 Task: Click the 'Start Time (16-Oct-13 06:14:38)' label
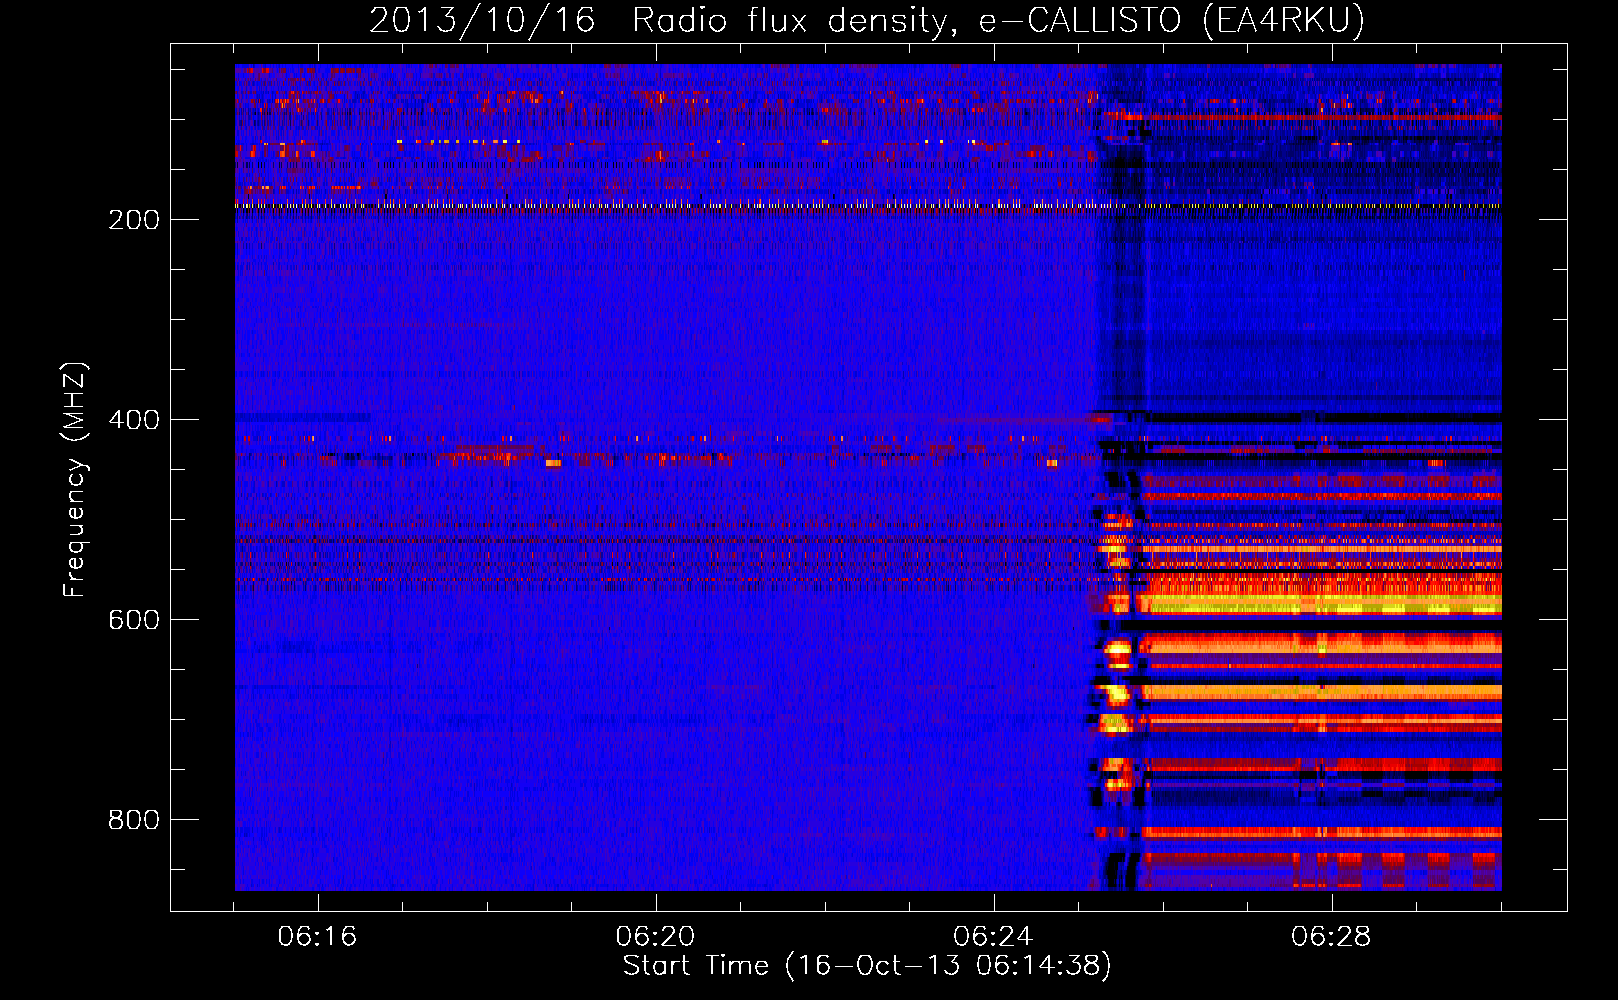point(867,966)
